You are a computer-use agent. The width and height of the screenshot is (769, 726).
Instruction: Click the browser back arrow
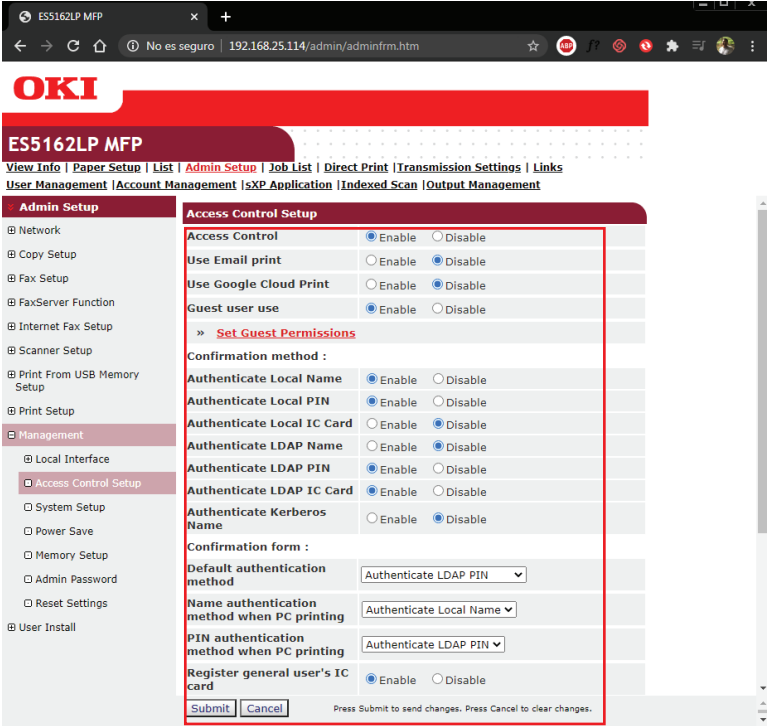20,46
